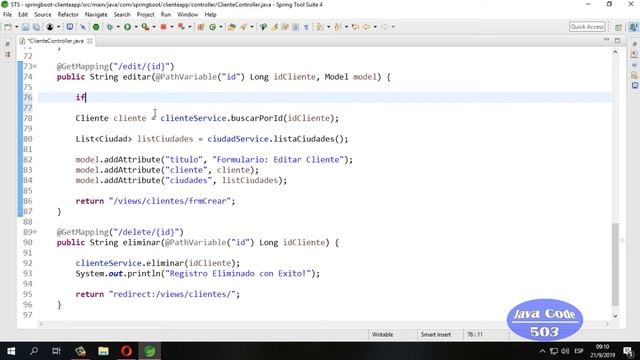
Task: Click the Boot Dashboard green power icon
Action: (96, 27)
